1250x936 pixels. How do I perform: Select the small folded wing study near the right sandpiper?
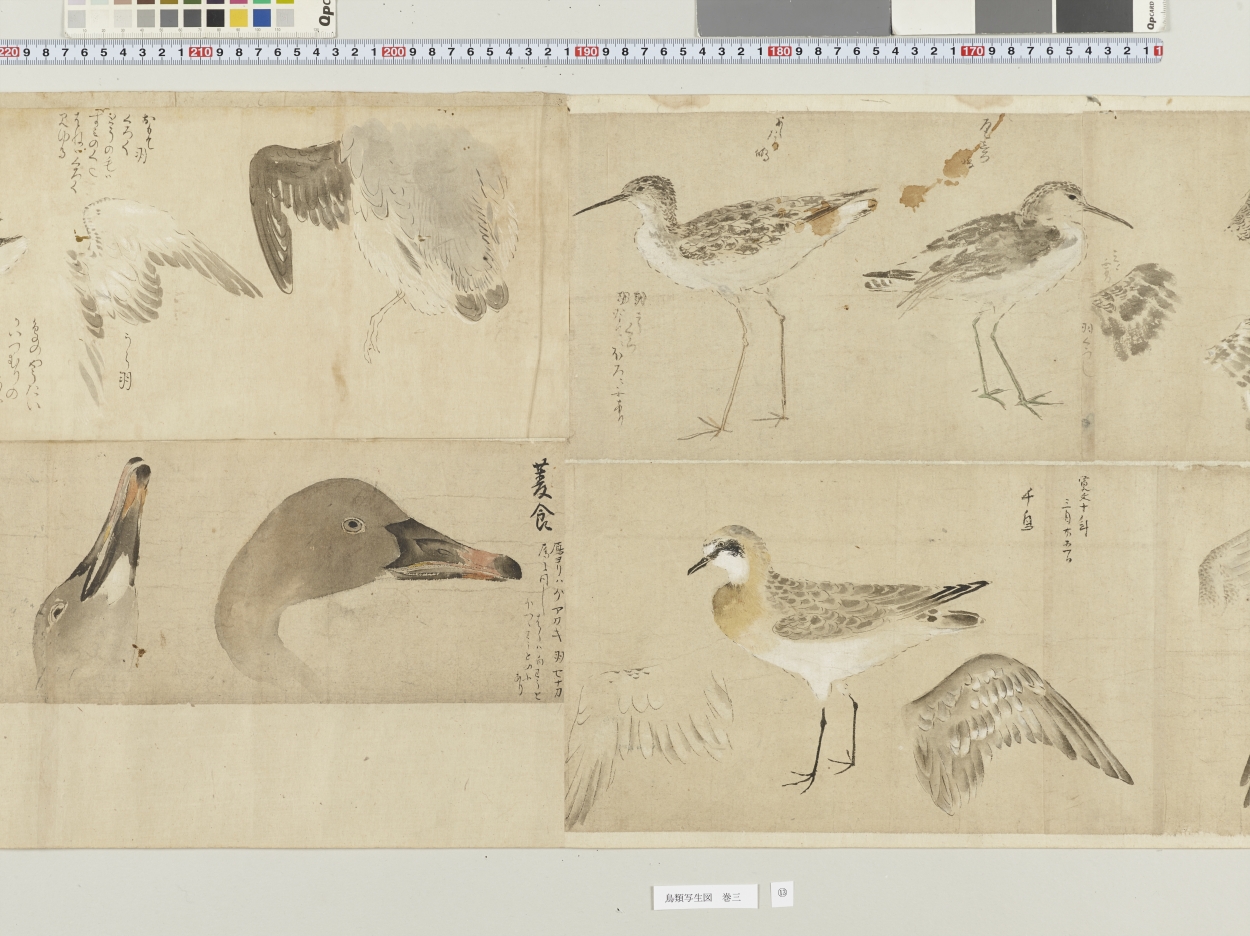coord(1135,310)
